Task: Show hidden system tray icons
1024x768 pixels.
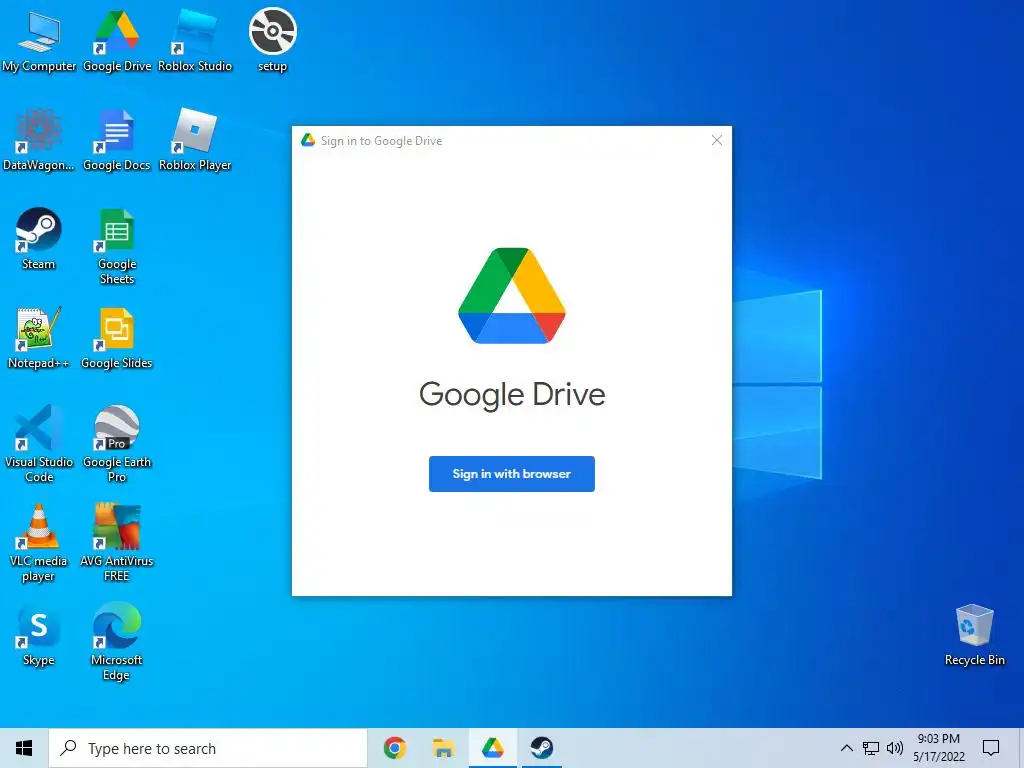Action: pos(846,748)
